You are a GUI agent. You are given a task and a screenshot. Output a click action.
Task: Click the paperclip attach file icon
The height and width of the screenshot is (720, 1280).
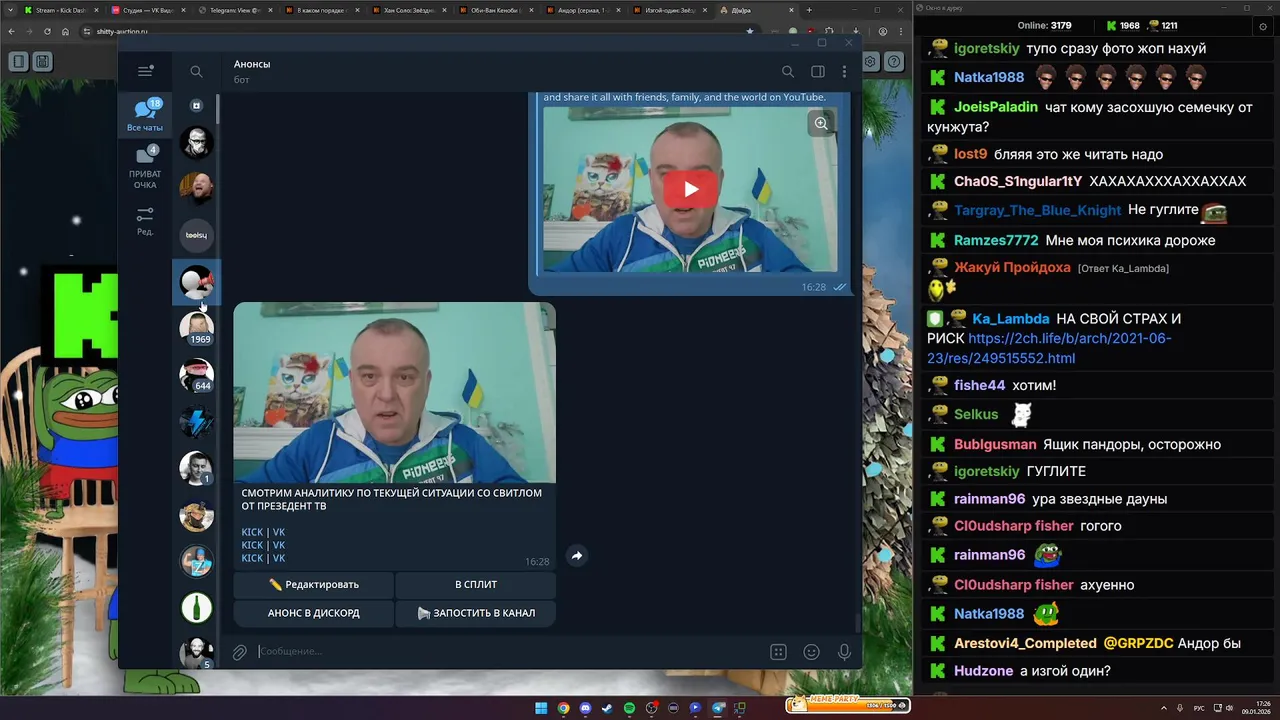coord(240,652)
